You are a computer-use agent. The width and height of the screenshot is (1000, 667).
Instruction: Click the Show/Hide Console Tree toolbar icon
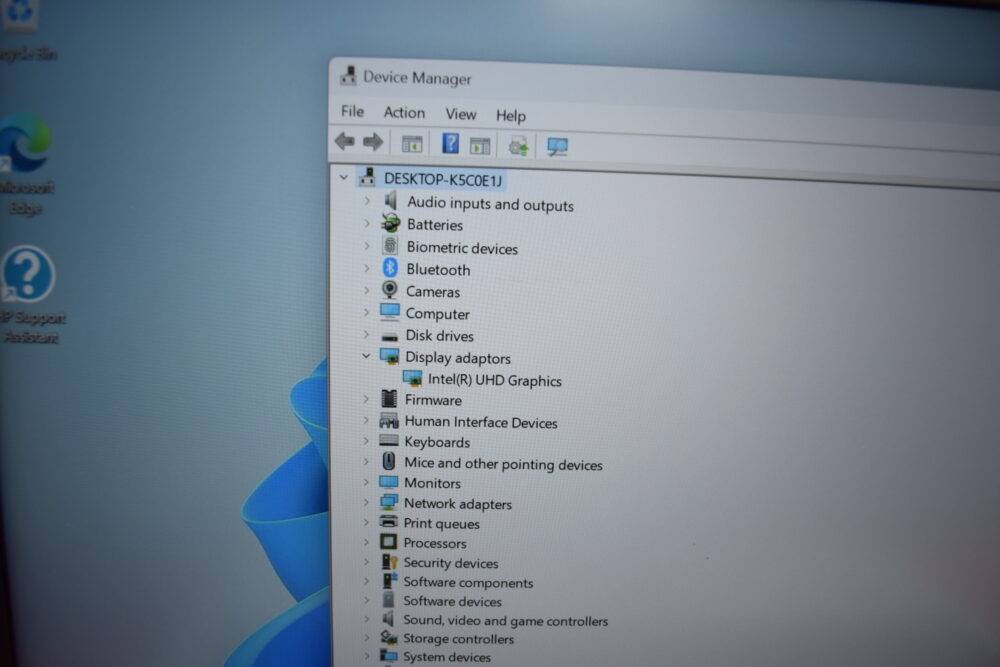tap(412, 144)
